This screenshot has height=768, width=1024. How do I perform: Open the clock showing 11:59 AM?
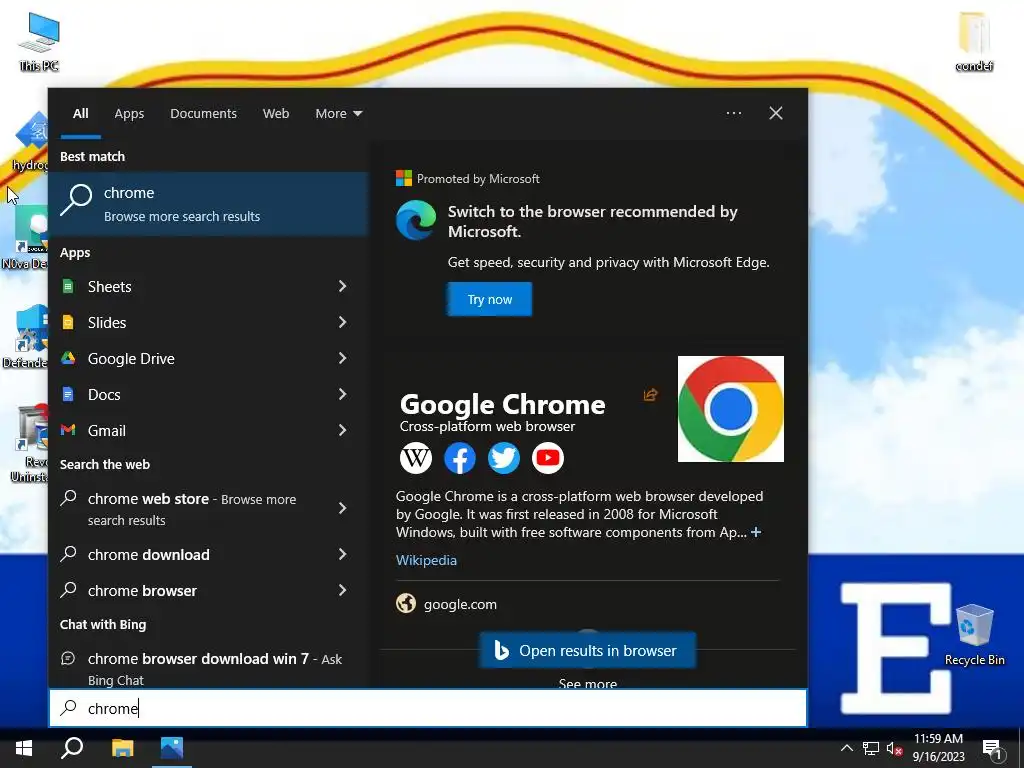[938, 748]
